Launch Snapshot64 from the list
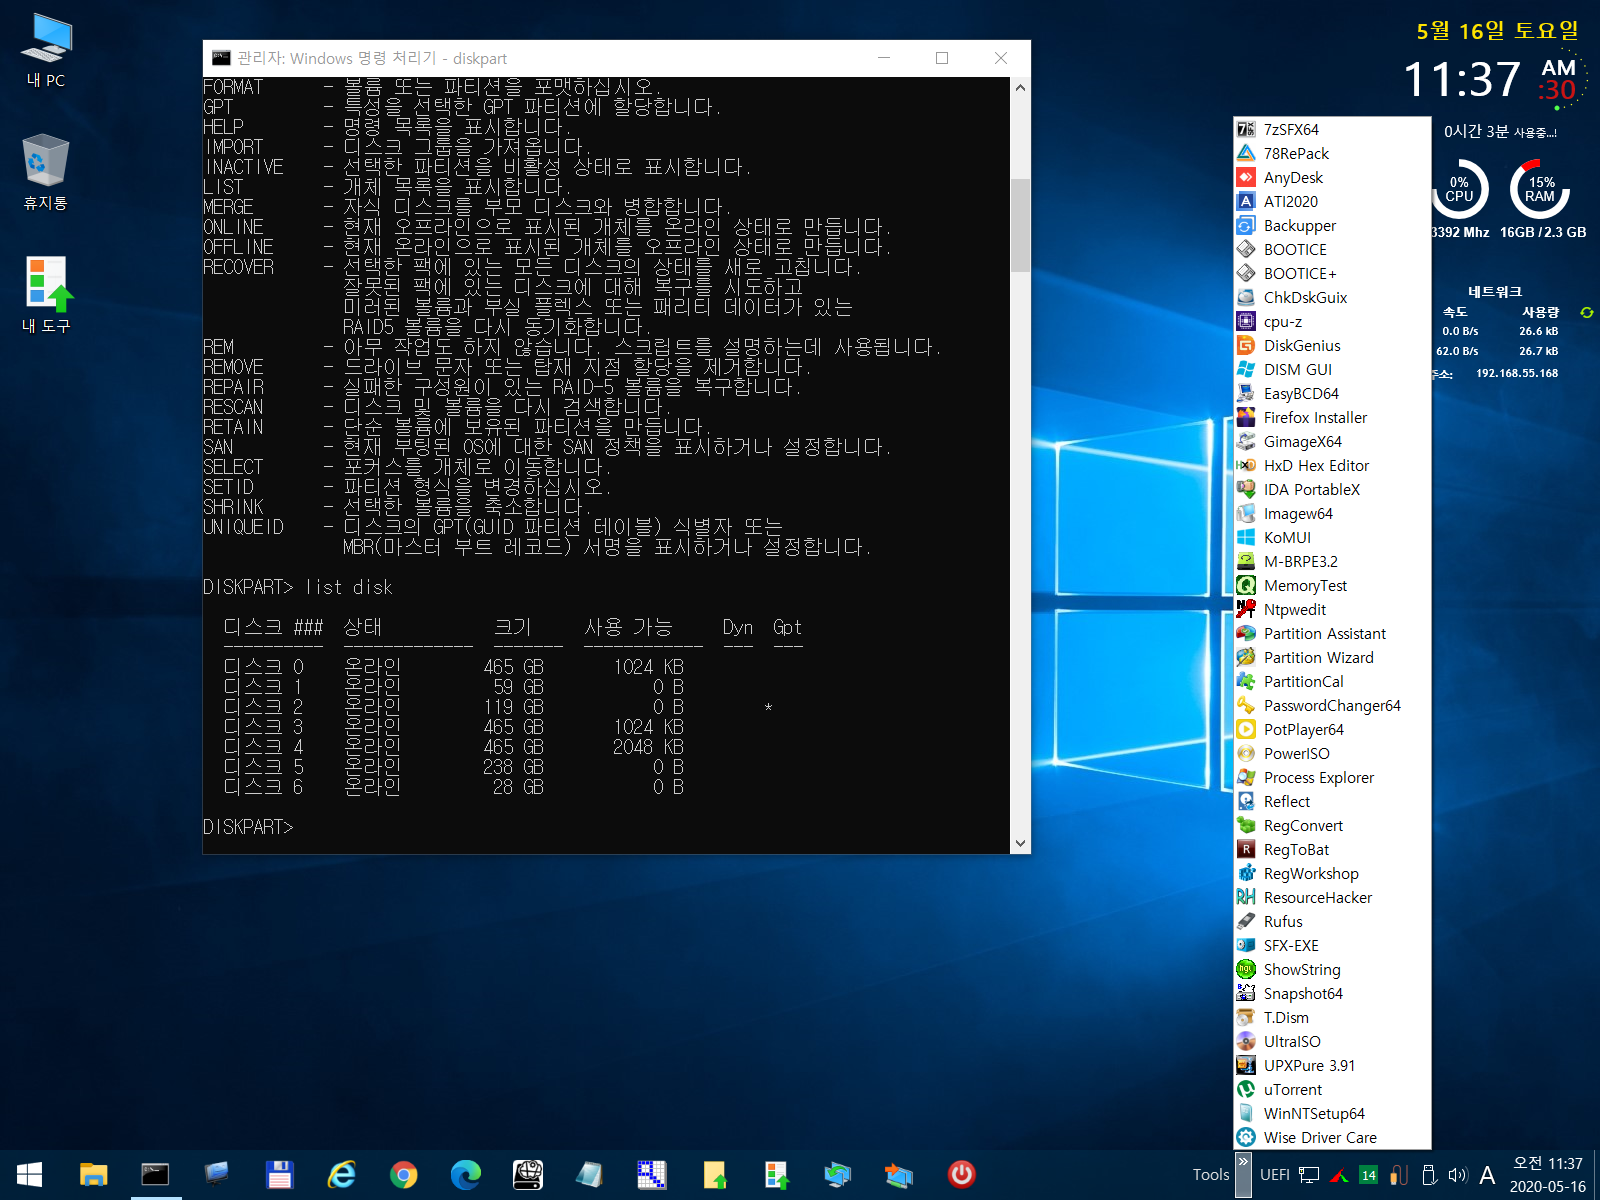 [x=1331, y=993]
